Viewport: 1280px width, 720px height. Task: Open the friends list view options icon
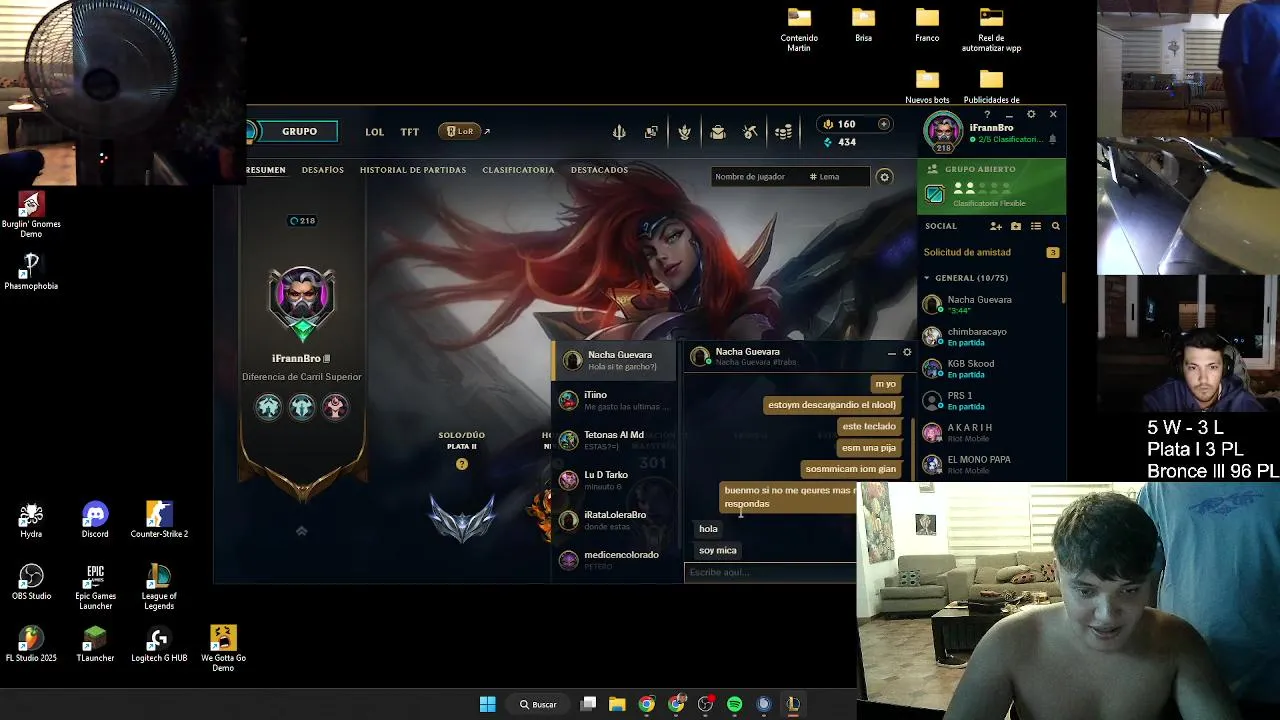(x=1036, y=226)
